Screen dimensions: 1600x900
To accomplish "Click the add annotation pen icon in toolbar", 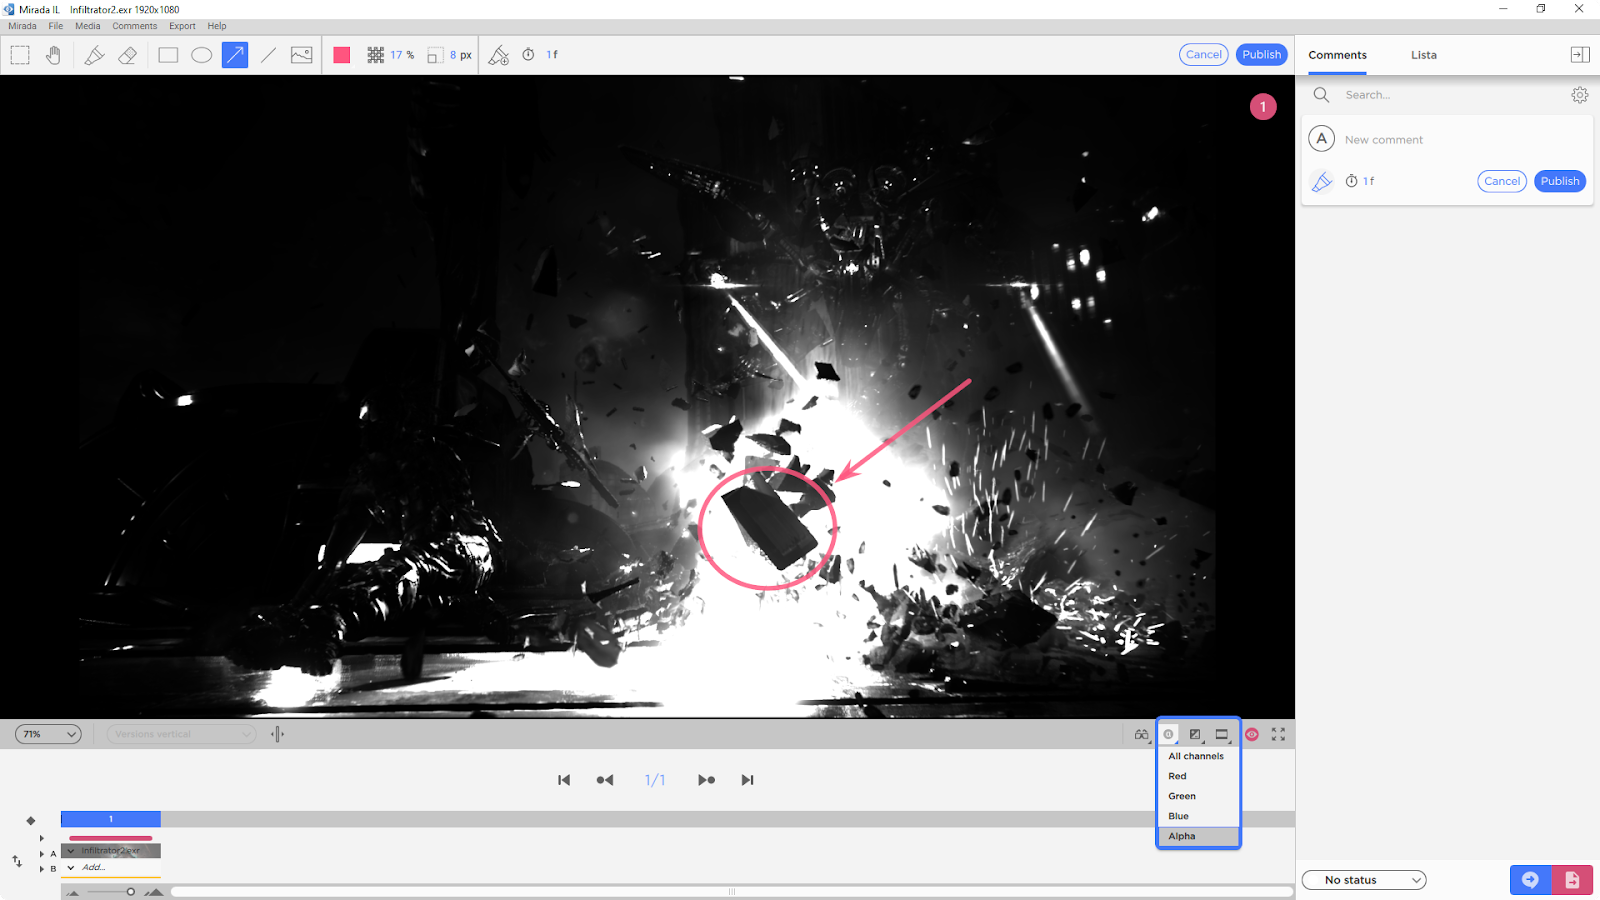I will [498, 55].
